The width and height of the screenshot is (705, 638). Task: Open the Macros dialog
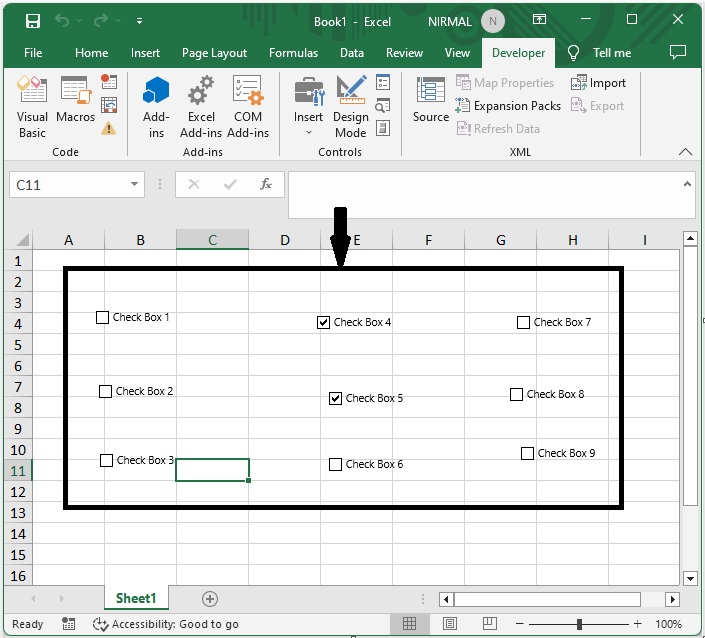[x=76, y=100]
